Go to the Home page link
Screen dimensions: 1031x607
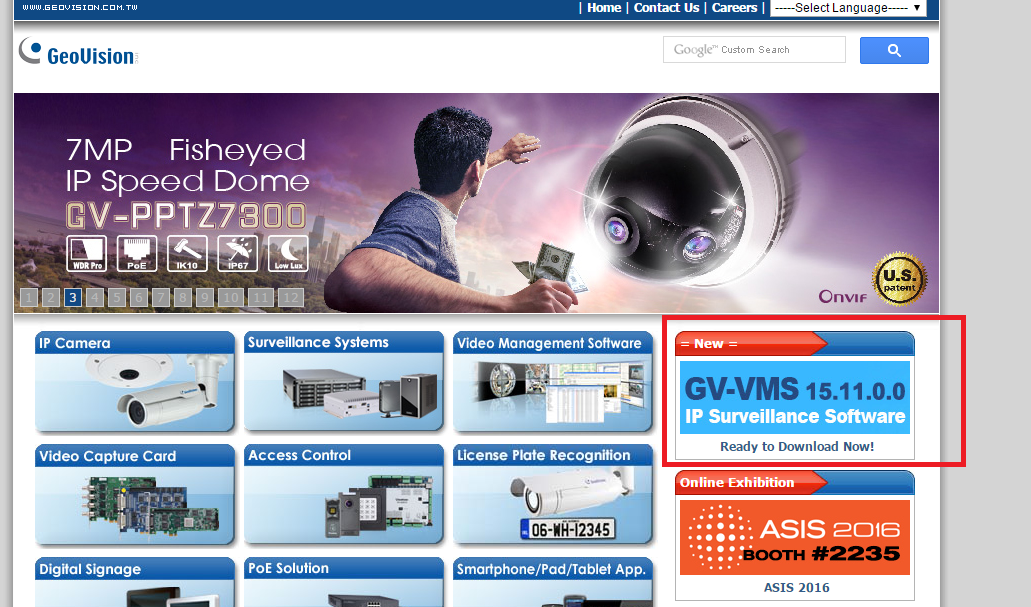coord(604,8)
